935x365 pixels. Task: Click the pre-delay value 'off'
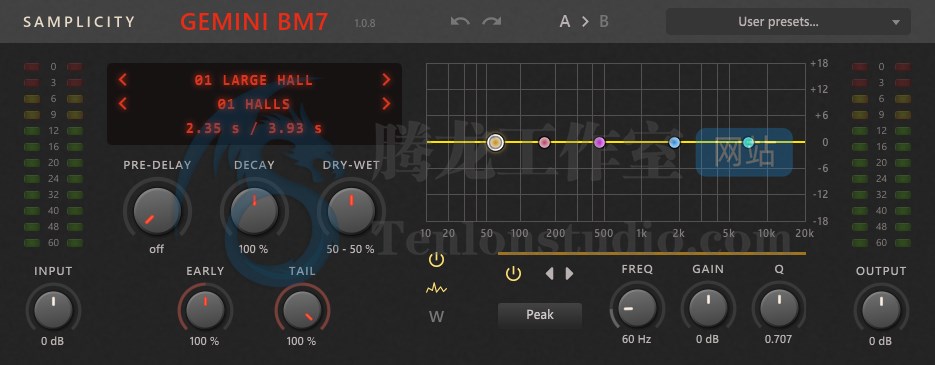point(157,249)
